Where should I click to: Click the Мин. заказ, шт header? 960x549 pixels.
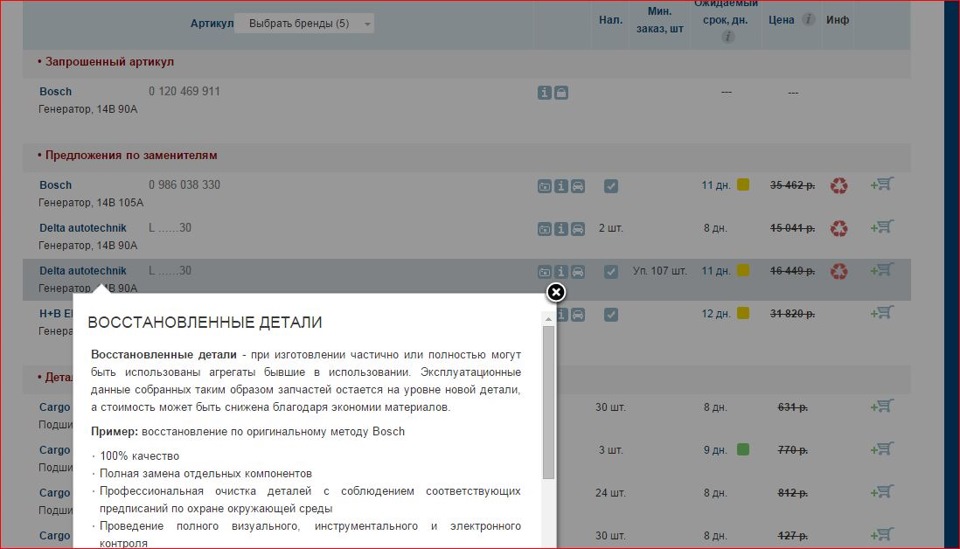tap(659, 20)
